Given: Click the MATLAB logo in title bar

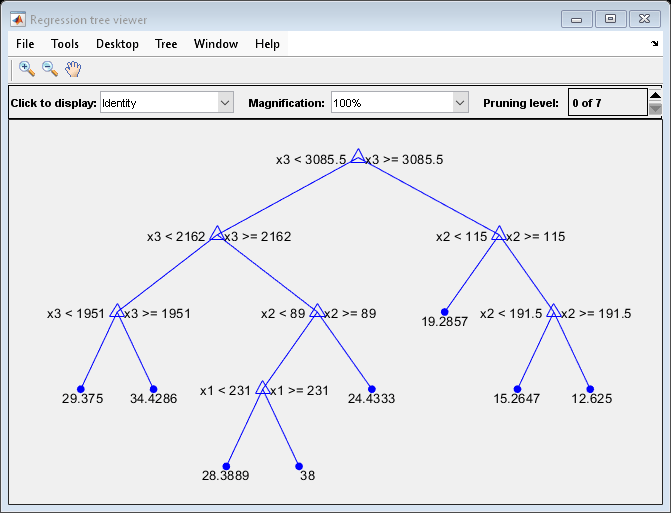Looking at the screenshot, I should 18,20.
